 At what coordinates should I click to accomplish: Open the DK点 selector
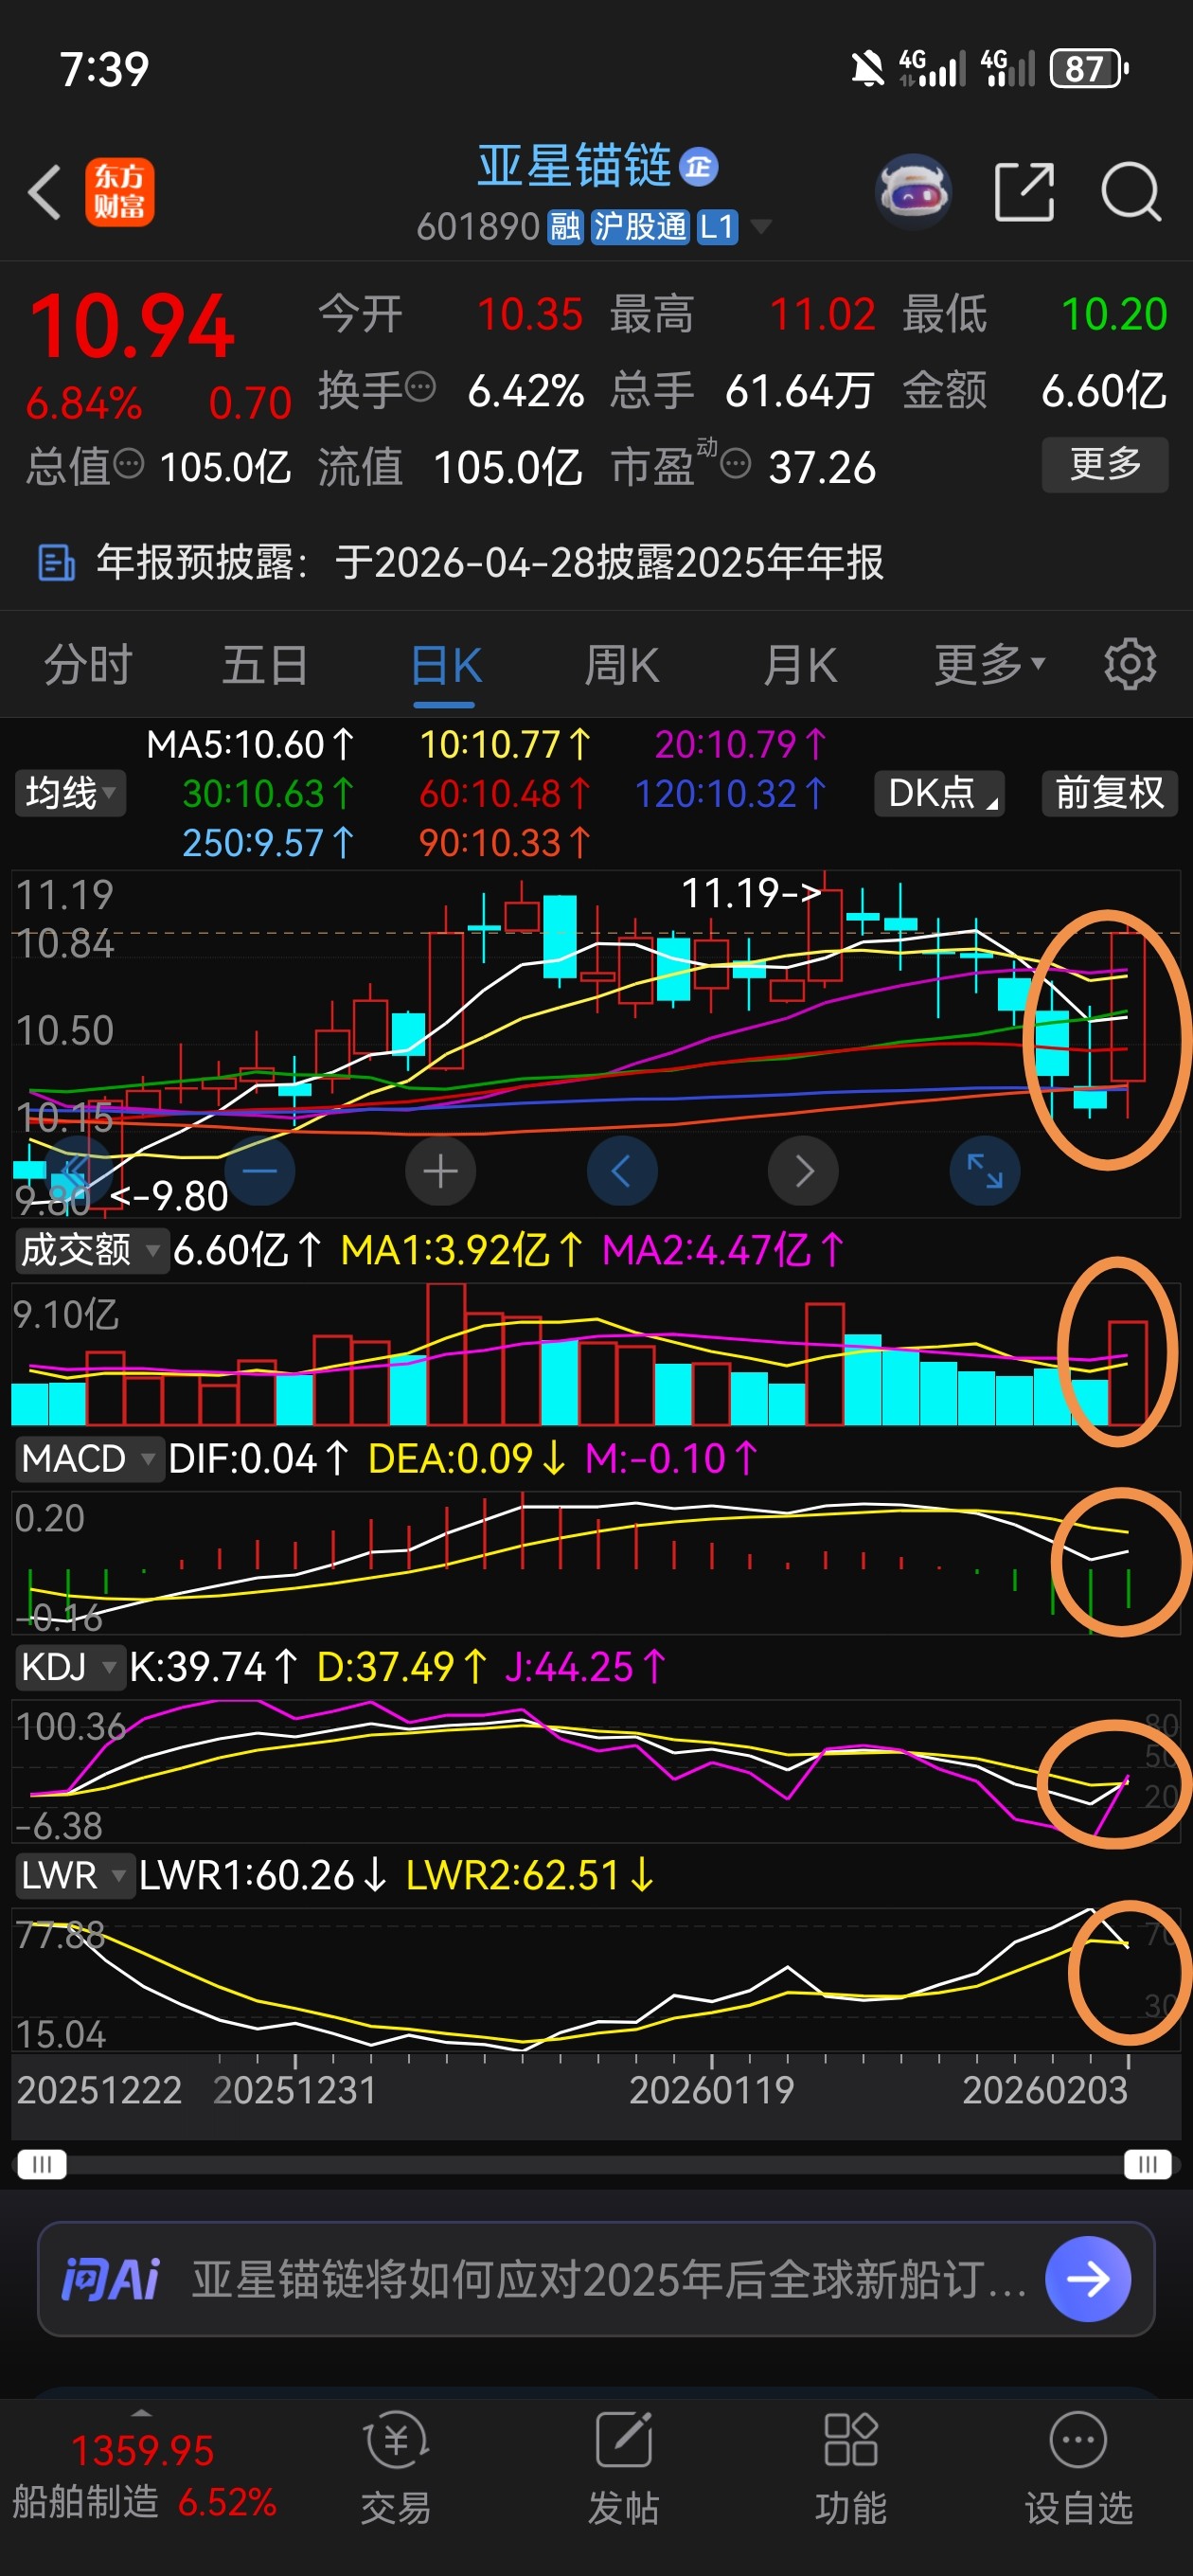(x=939, y=793)
